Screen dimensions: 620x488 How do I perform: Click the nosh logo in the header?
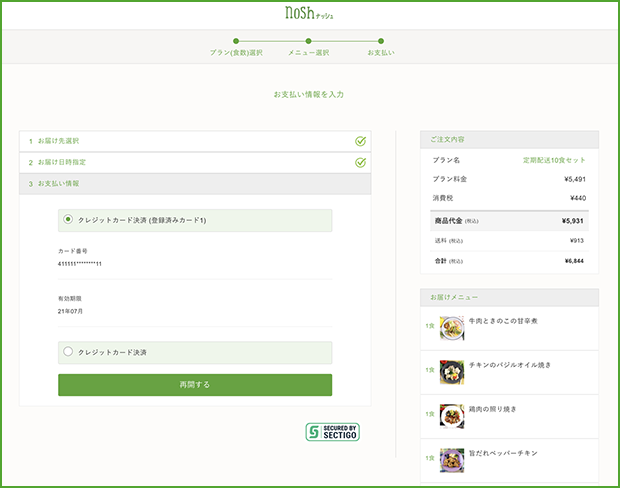309,13
